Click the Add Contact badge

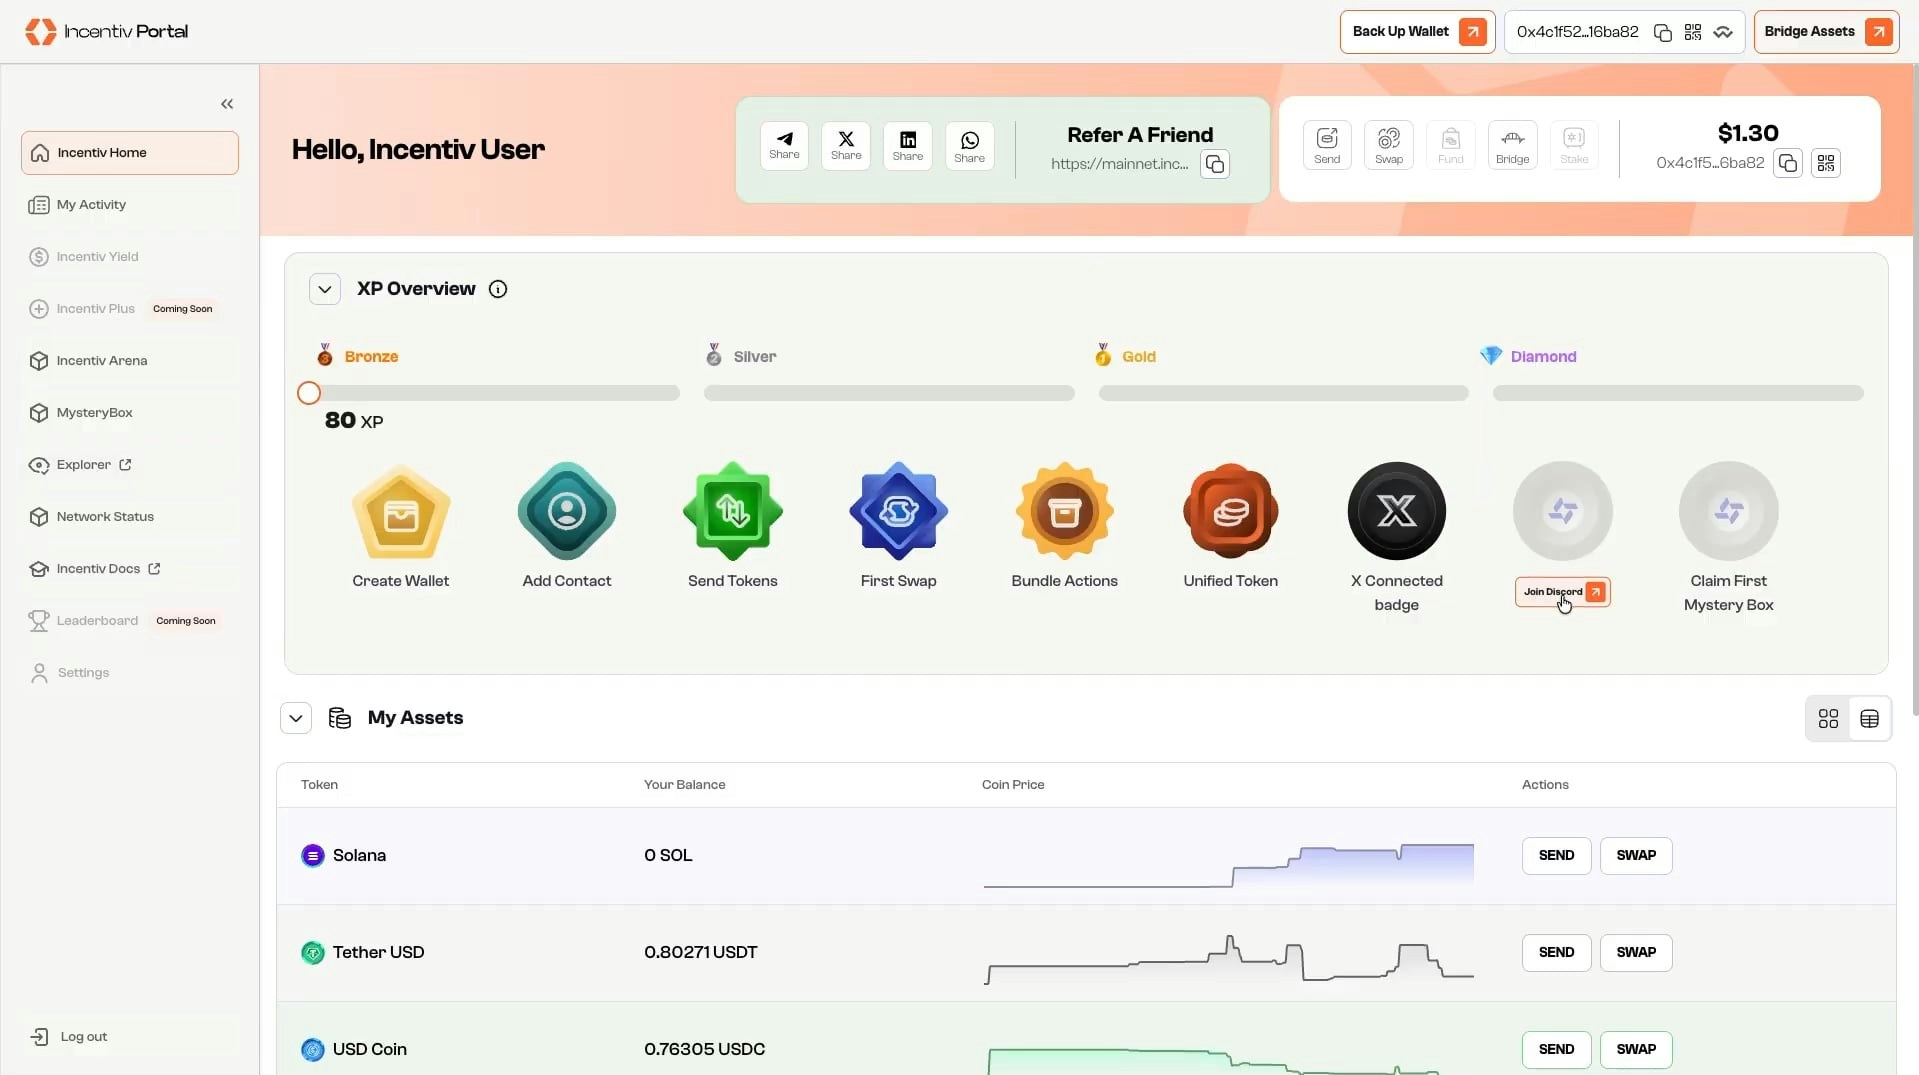567,511
